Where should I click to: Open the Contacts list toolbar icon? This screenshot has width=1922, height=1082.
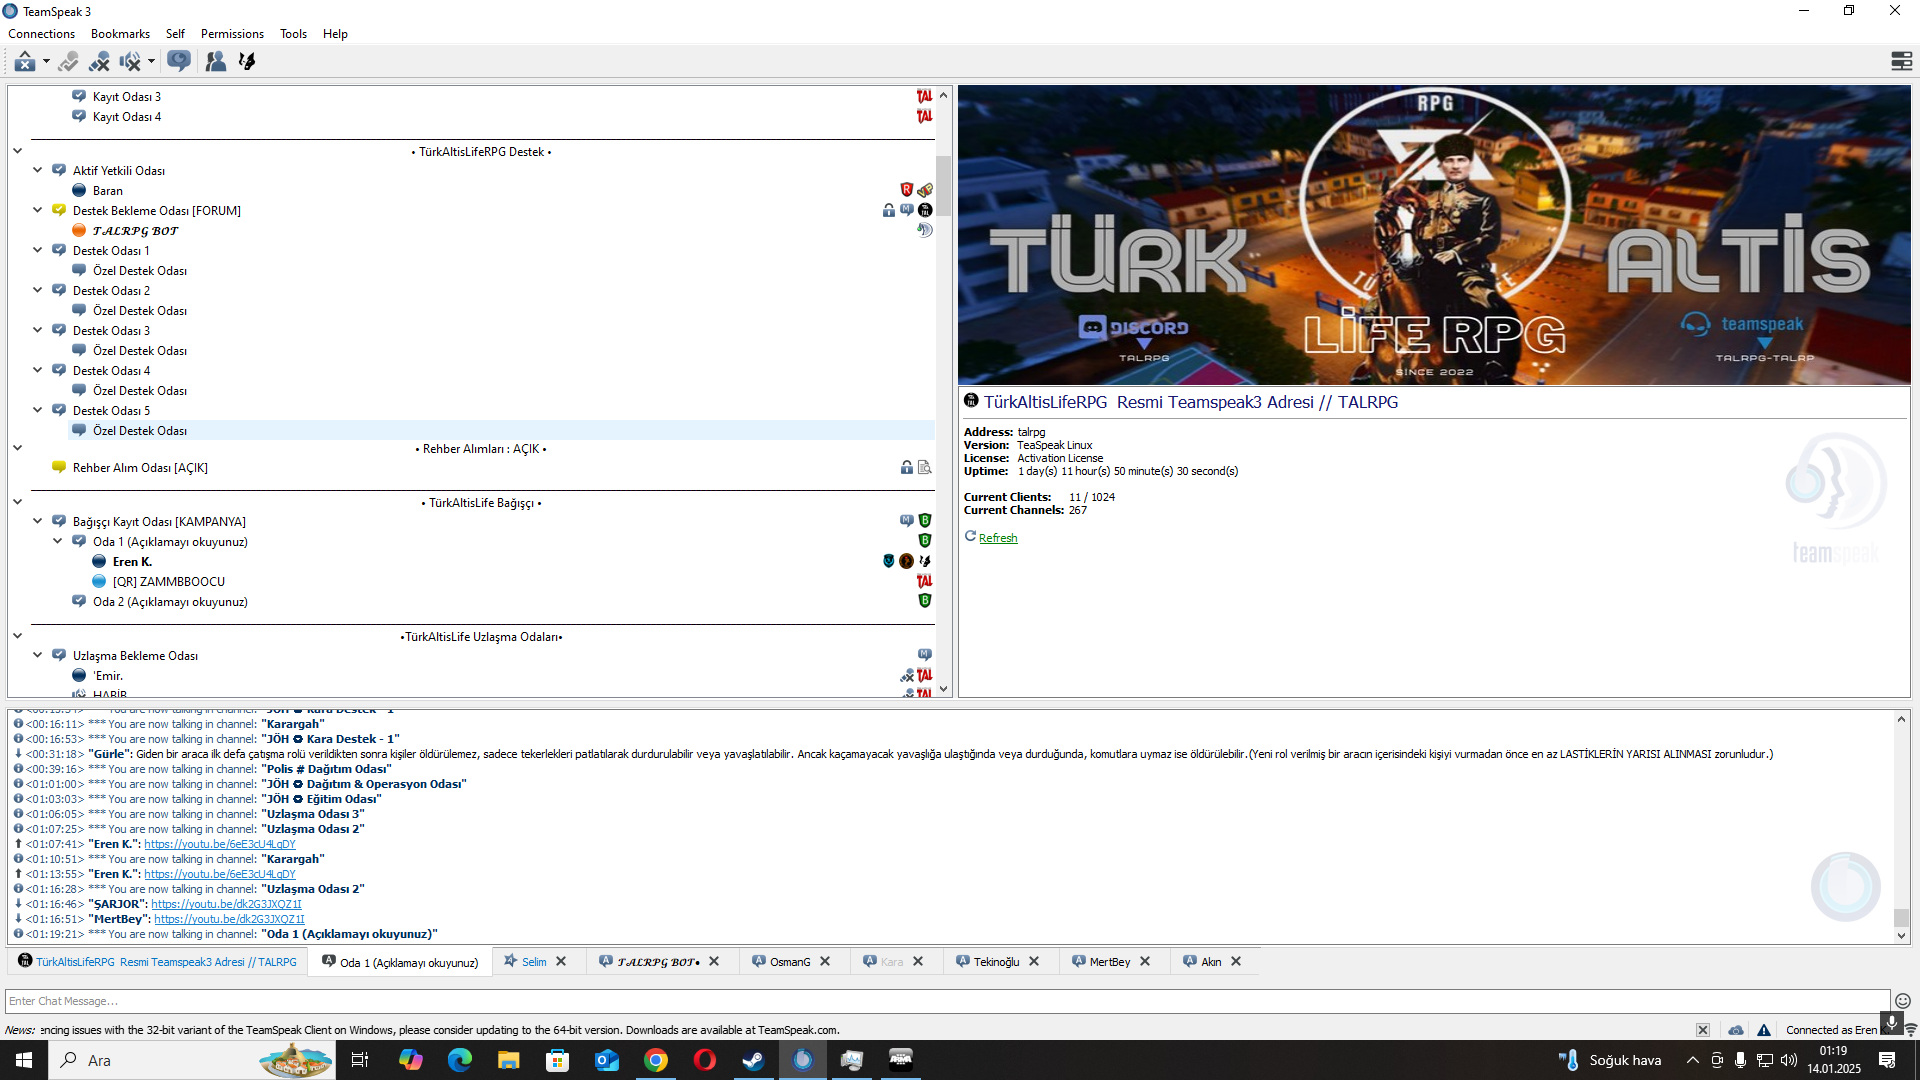[x=215, y=62]
